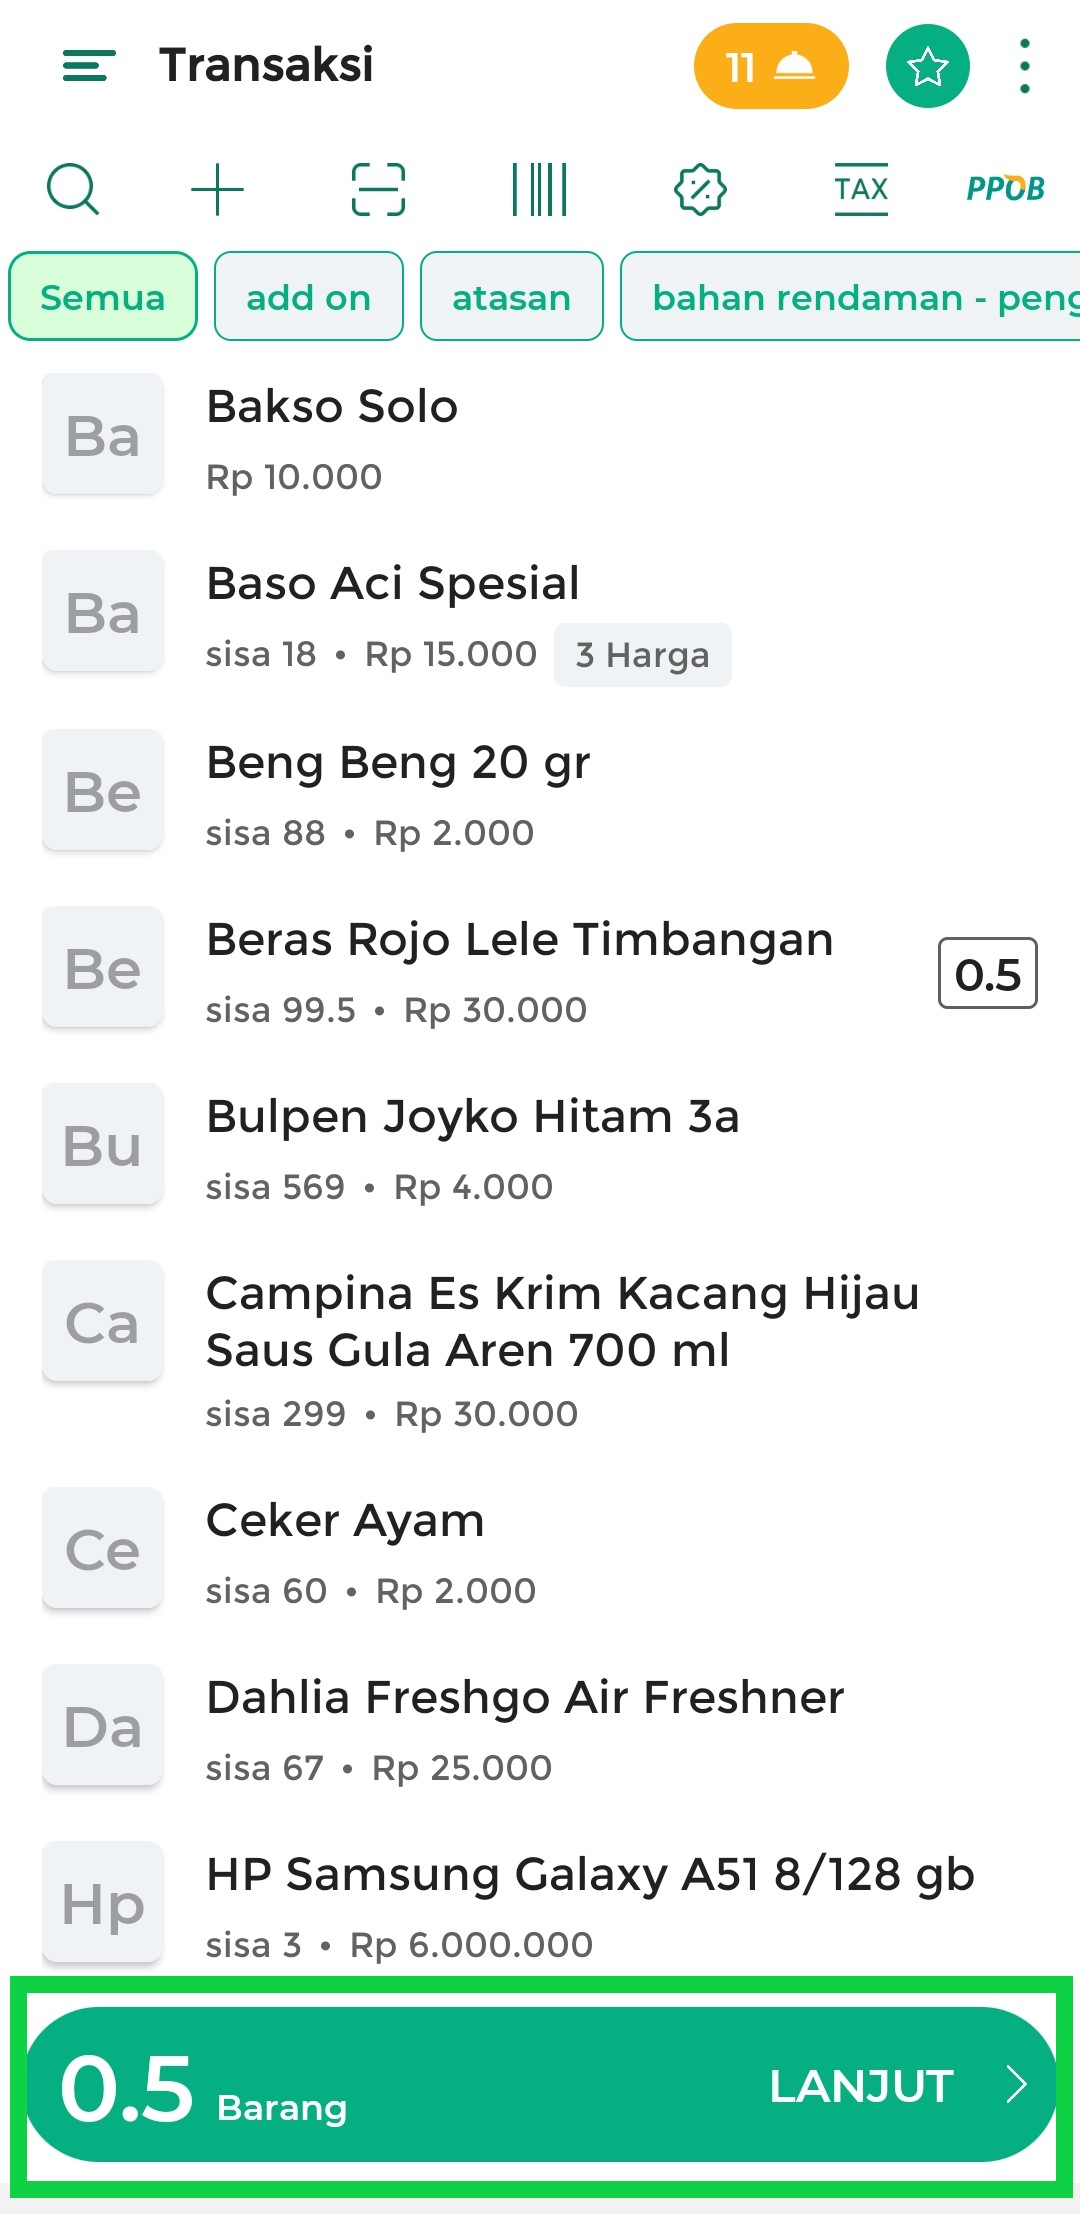Open the PPOB services icon
Screen dimensions: 1080x2214
1005,189
